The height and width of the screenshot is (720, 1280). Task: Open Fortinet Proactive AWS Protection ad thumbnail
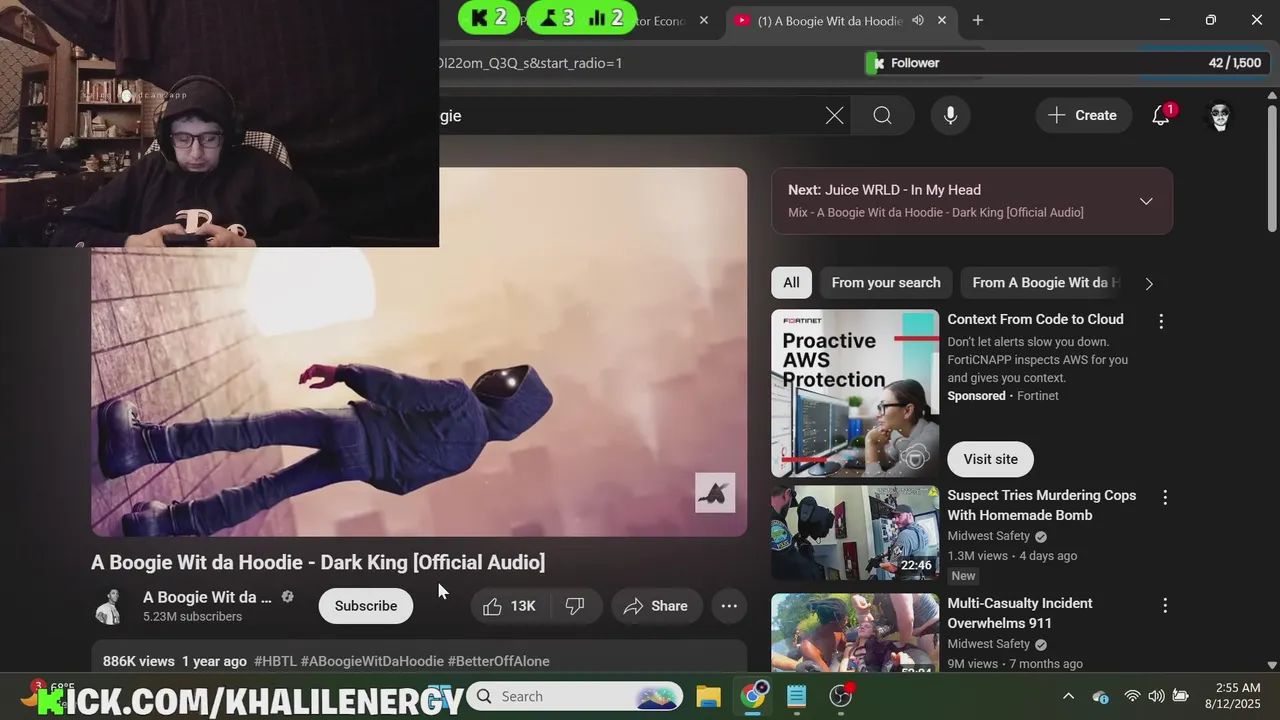[855, 393]
